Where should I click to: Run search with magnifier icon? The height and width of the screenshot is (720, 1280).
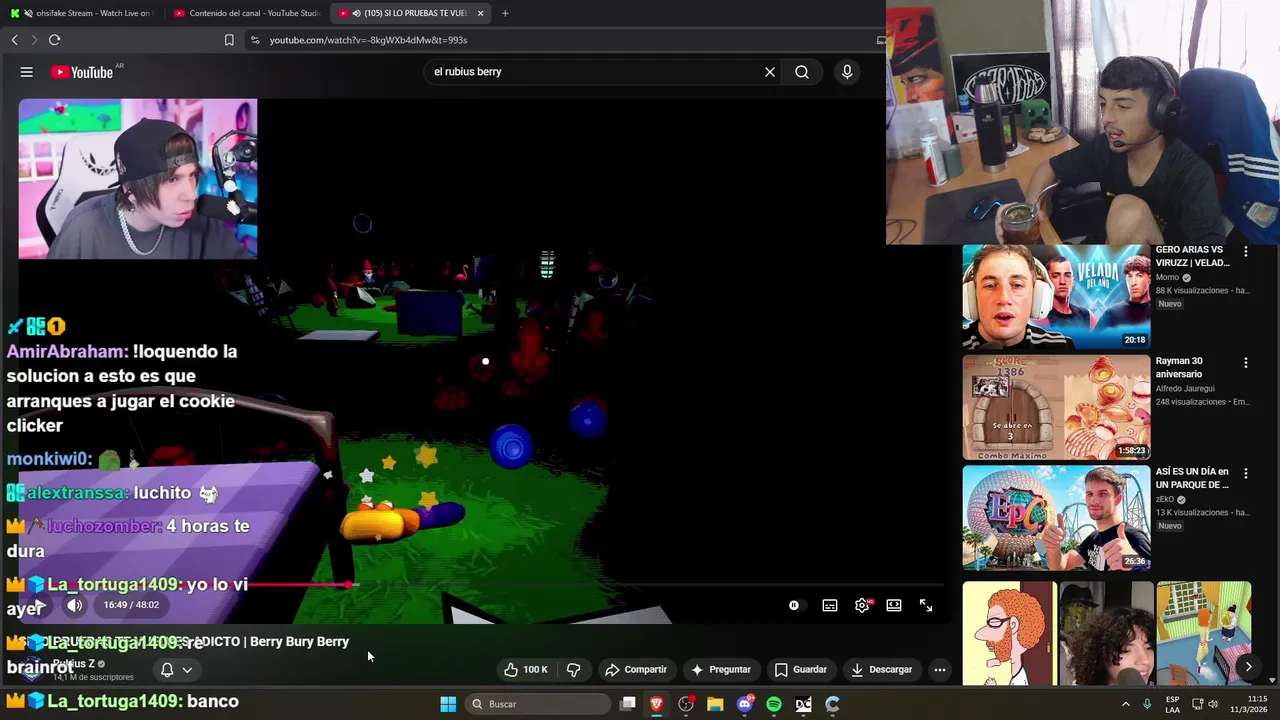point(802,72)
